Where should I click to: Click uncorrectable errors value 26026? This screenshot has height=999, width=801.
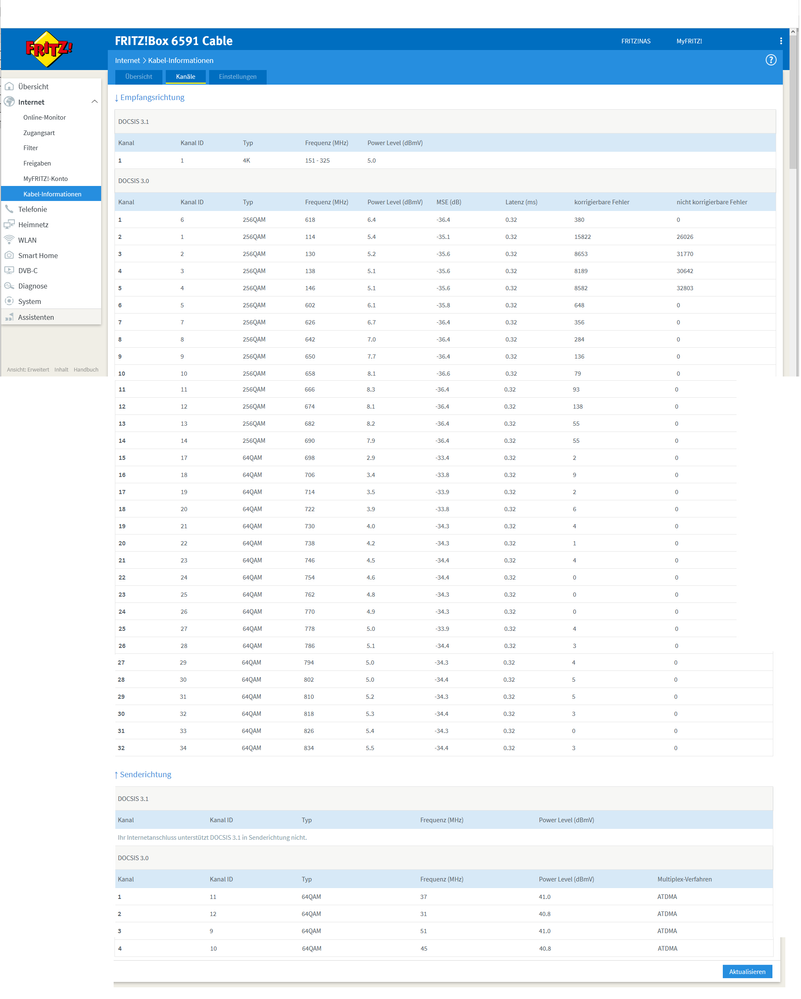coord(685,236)
